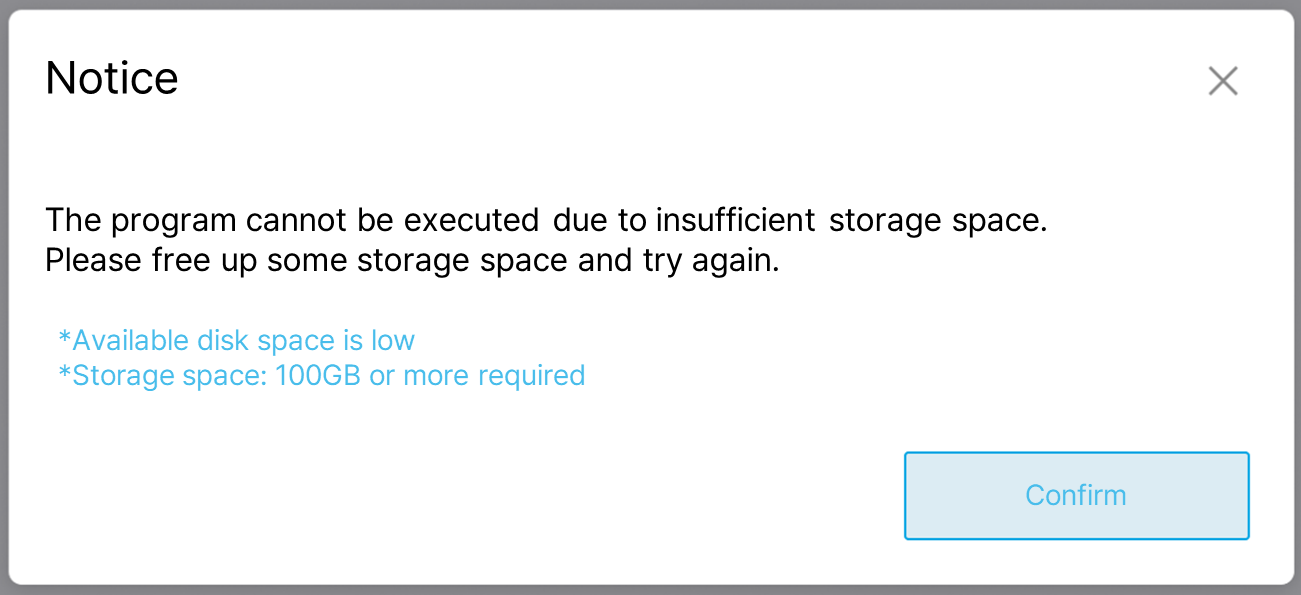1301x595 pixels.
Task: Click the 'program cannot be executed' message line
Action: coord(546,220)
